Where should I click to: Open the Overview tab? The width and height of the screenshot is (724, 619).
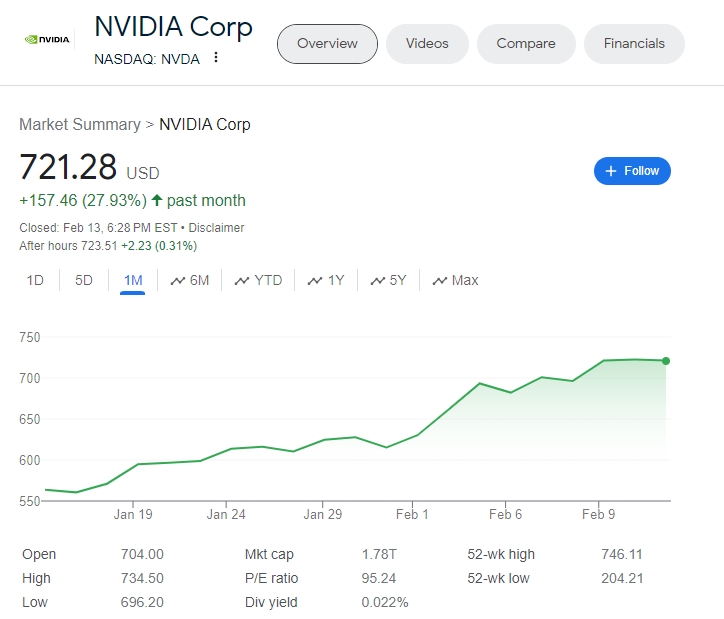click(327, 44)
